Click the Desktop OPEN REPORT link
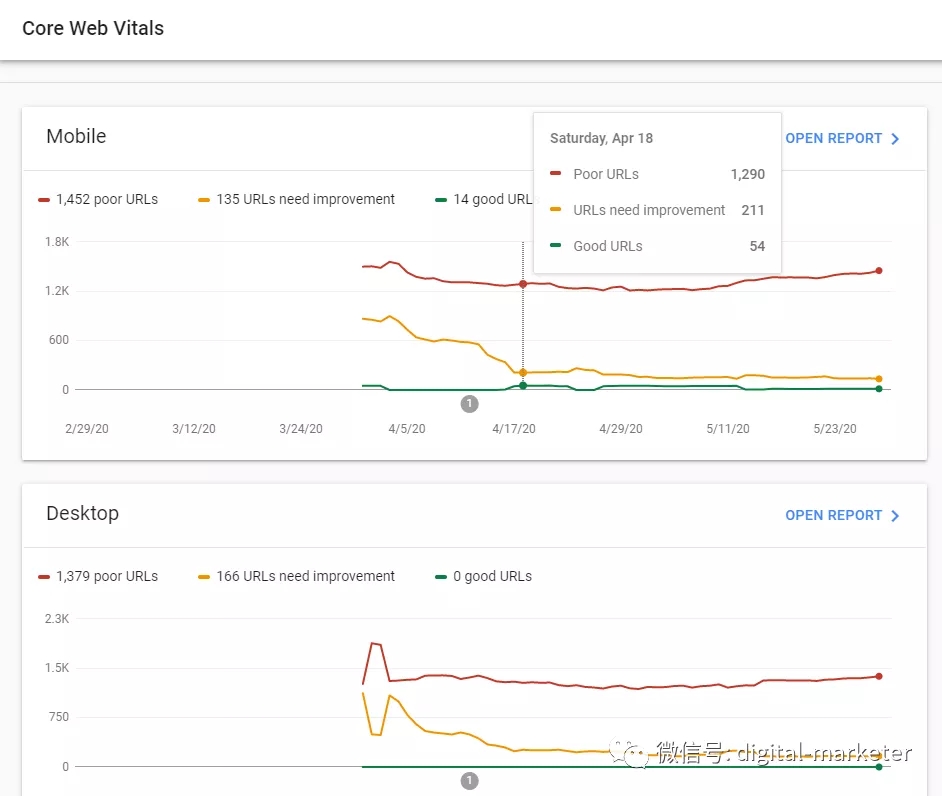The image size is (942, 796). (x=833, y=515)
